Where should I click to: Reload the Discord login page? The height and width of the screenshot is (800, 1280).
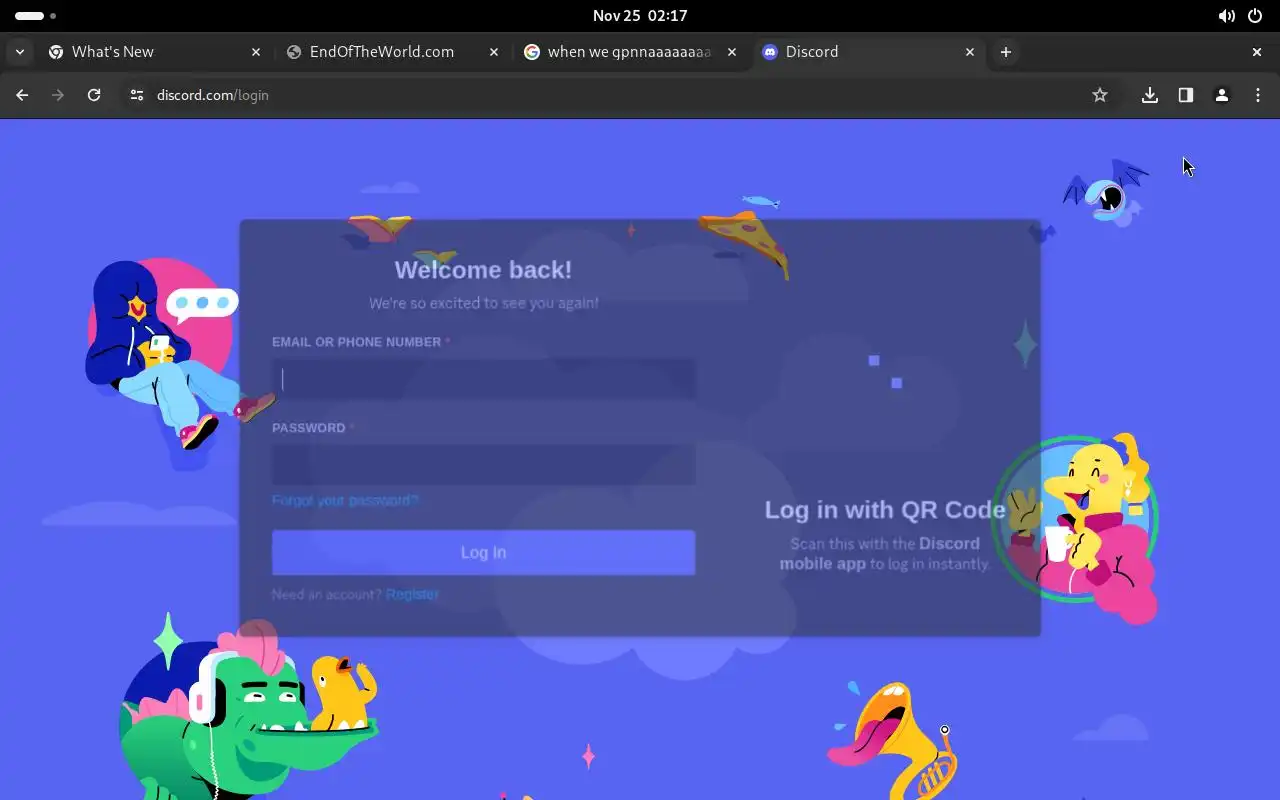click(x=94, y=95)
